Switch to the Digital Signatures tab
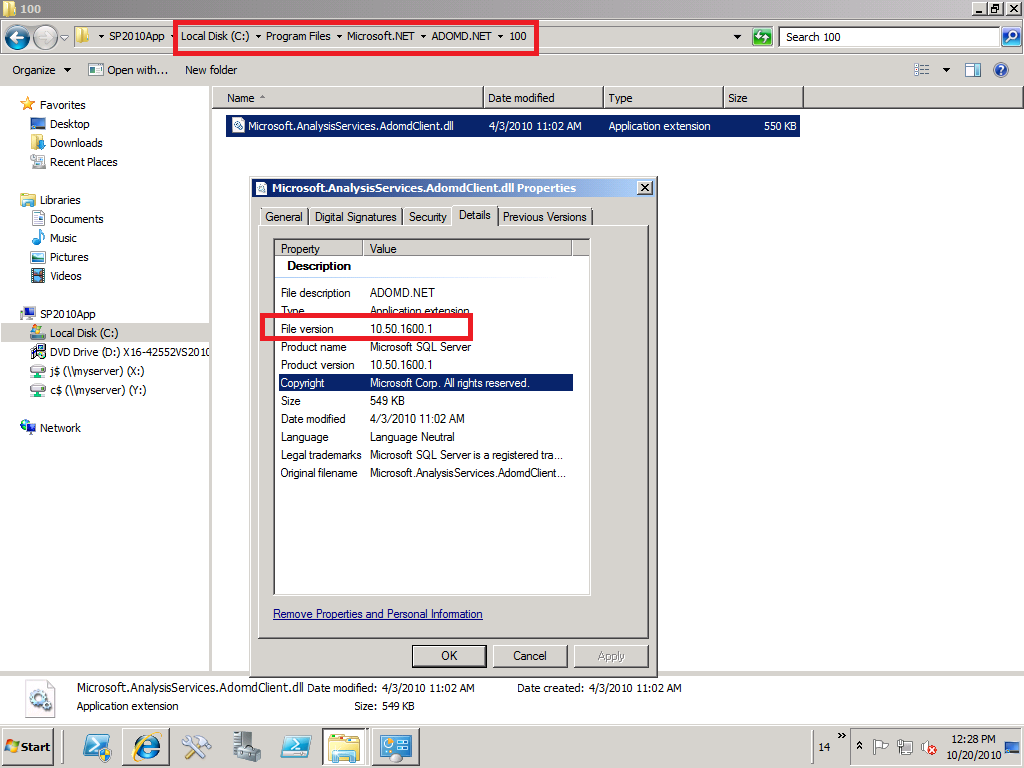The height and width of the screenshot is (768, 1024). pos(355,217)
